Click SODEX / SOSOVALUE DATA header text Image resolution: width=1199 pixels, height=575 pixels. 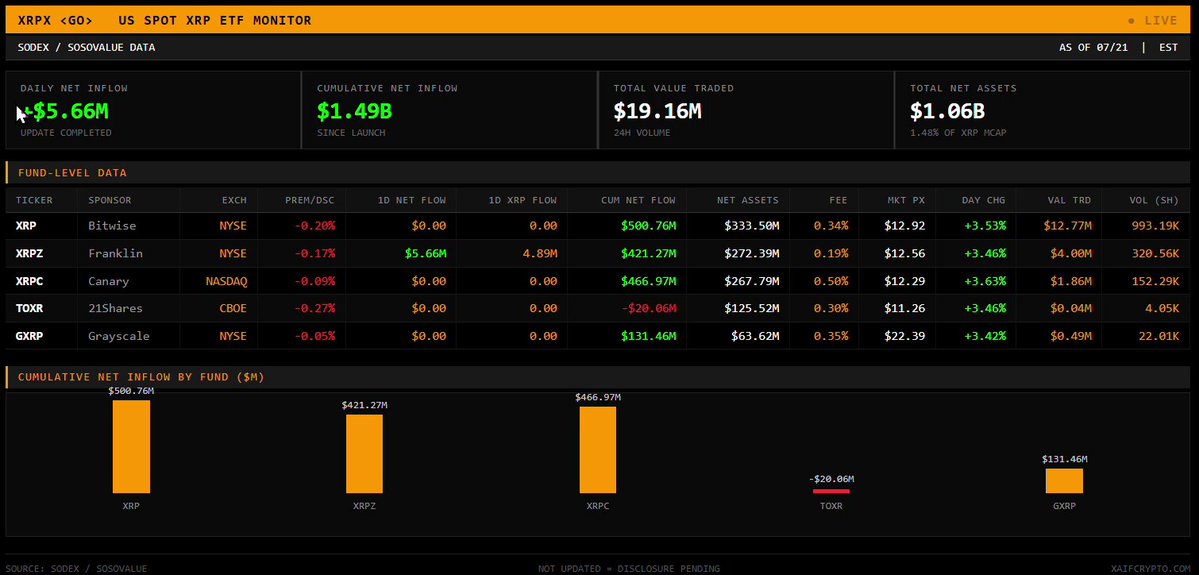[86, 47]
